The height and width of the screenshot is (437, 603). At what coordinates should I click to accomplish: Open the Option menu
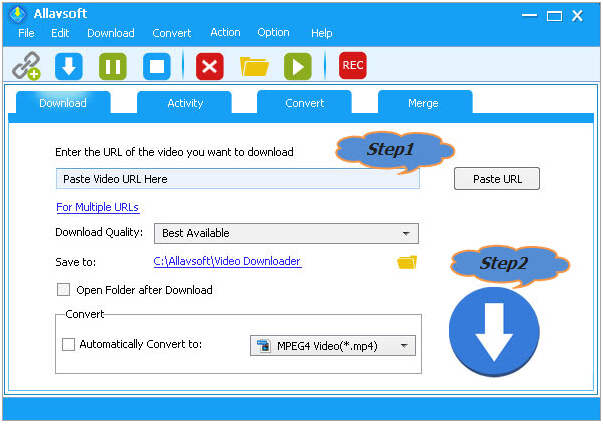[x=273, y=32]
